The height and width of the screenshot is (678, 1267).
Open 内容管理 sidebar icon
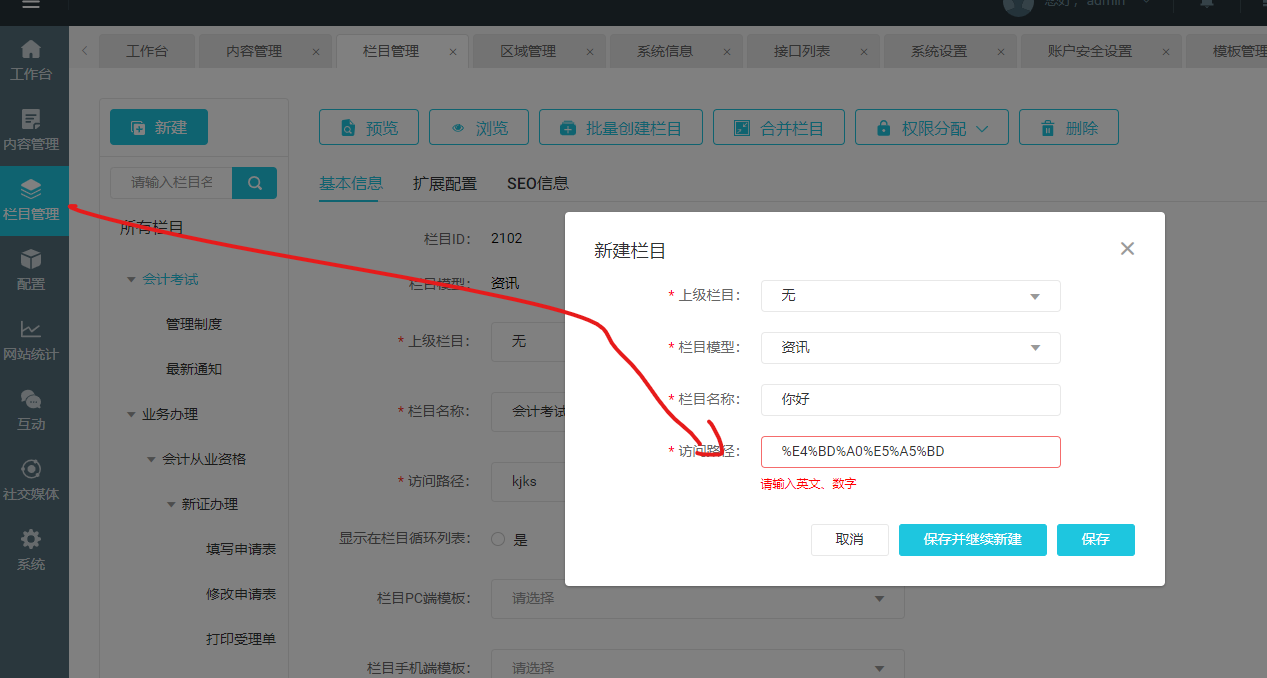click(31, 120)
